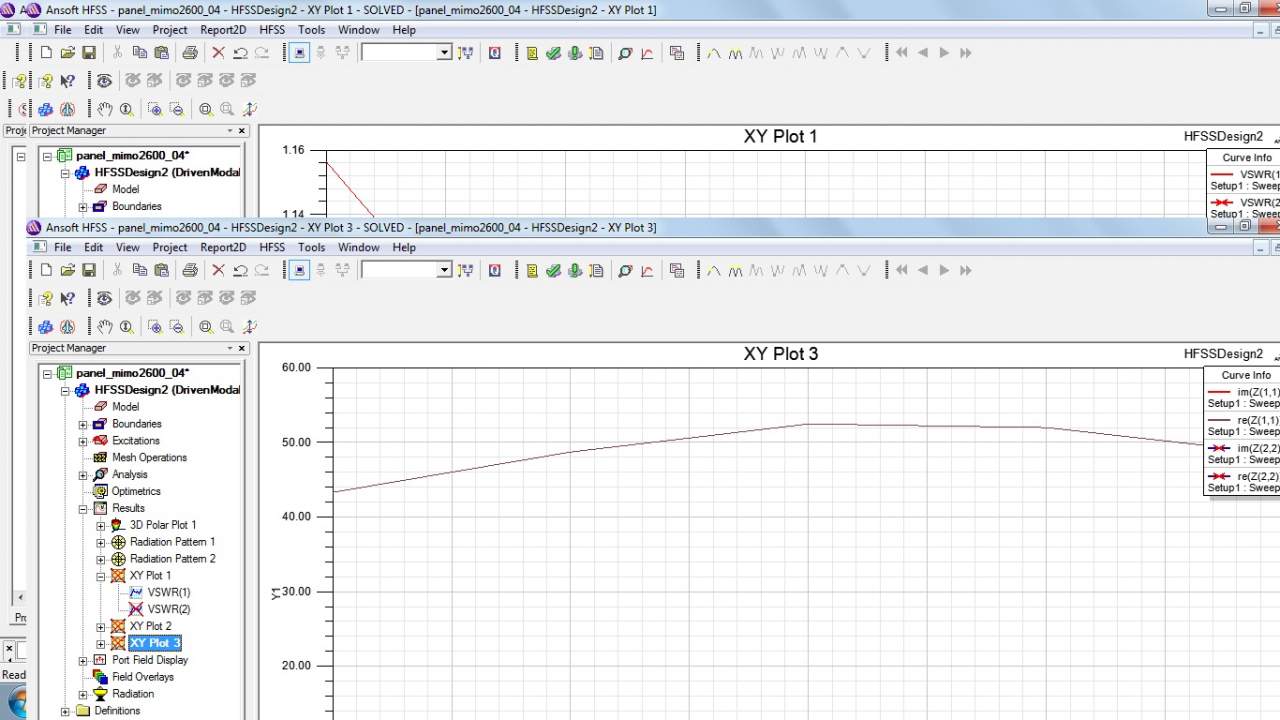Open Project menu in XY Plot 1 window
1280x720 pixels.
[x=170, y=30]
